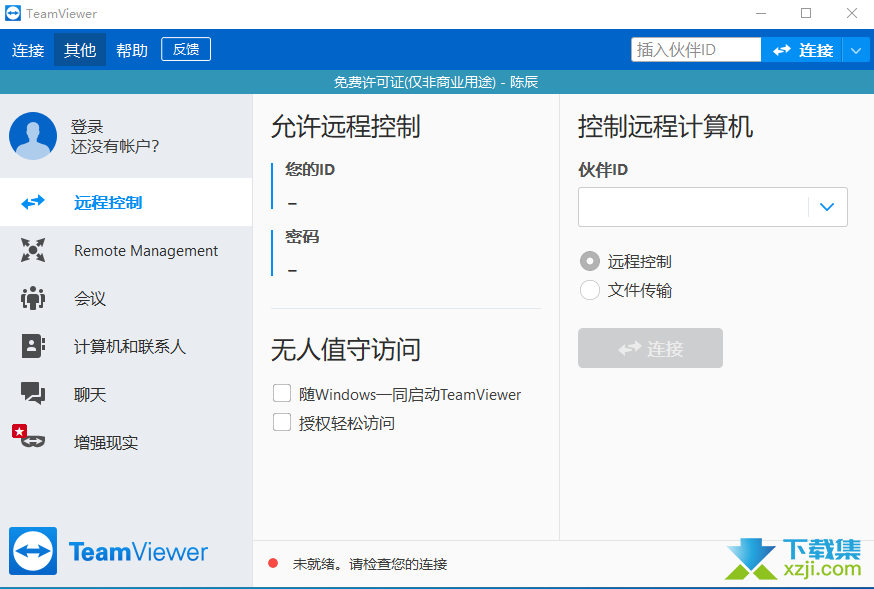Open the dropdown next to top 连接 button
The height and width of the screenshot is (589, 874).
856,50
